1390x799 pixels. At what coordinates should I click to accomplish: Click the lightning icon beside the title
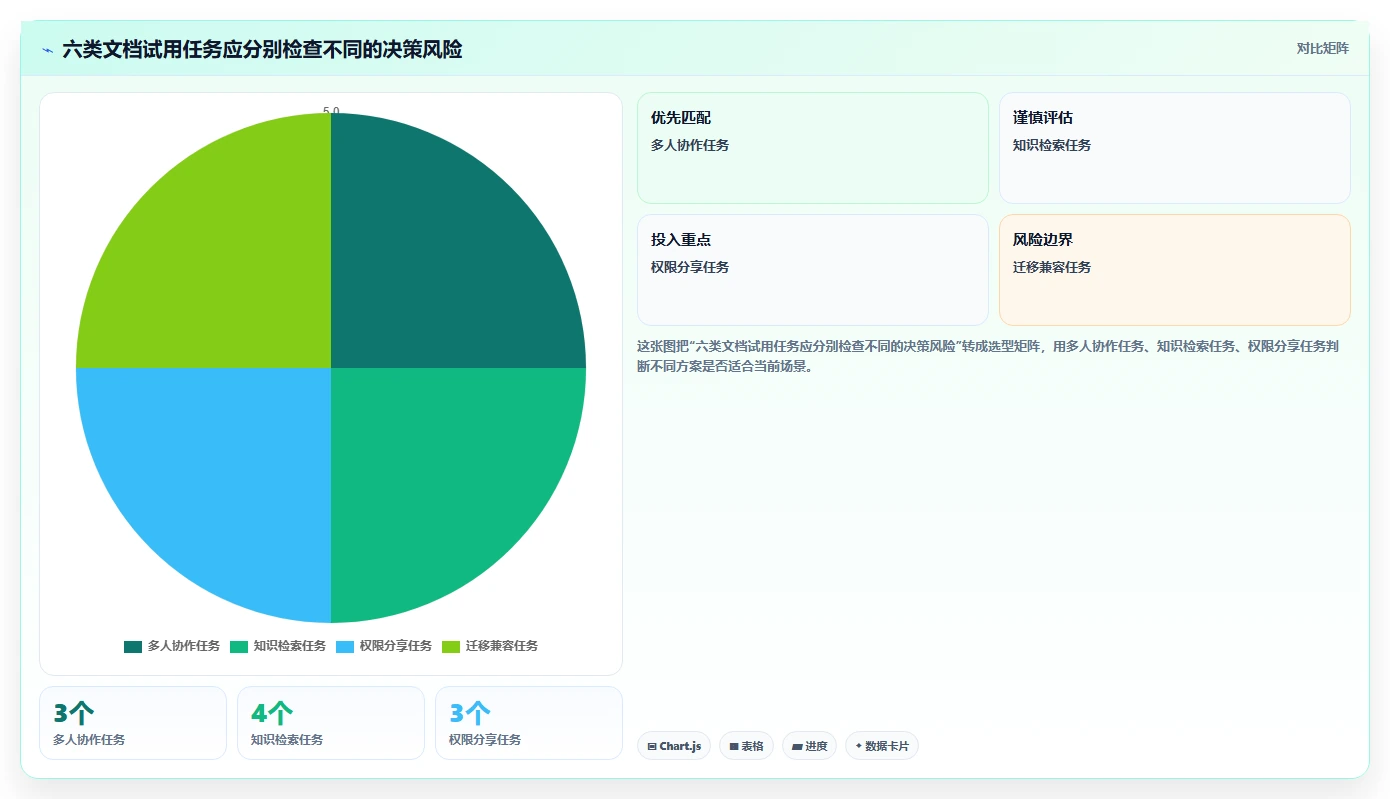(x=48, y=50)
